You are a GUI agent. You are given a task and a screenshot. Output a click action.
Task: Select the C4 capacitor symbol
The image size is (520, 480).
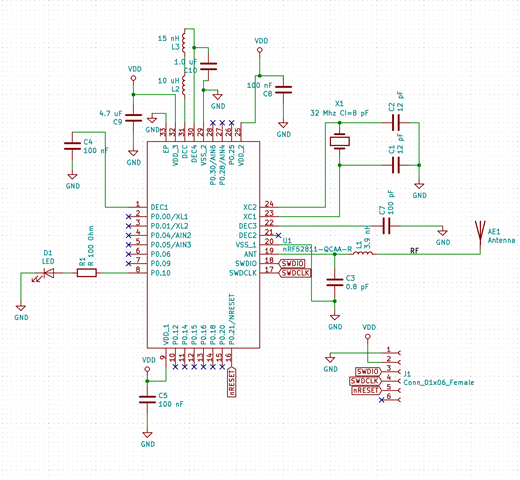tap(72, 146)
